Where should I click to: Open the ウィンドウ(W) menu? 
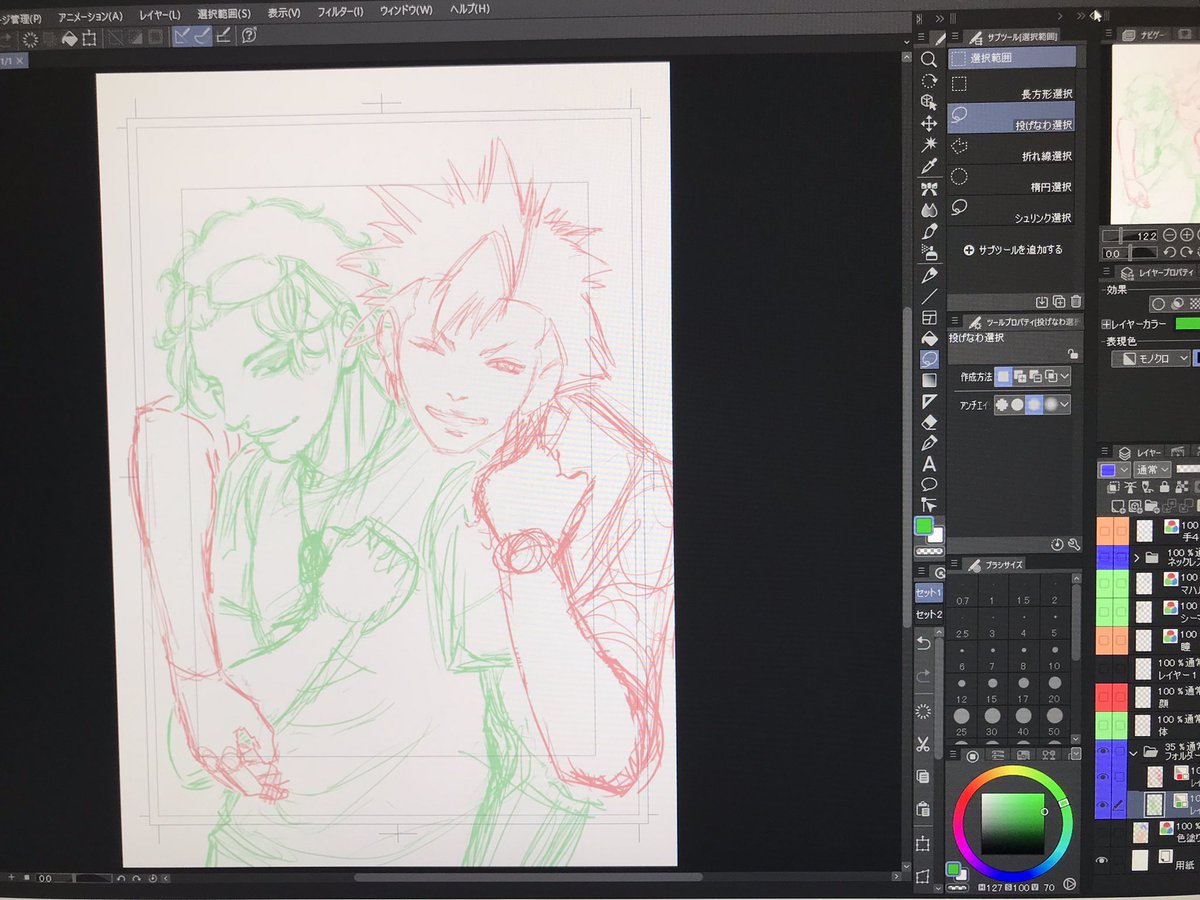point(406,10)
